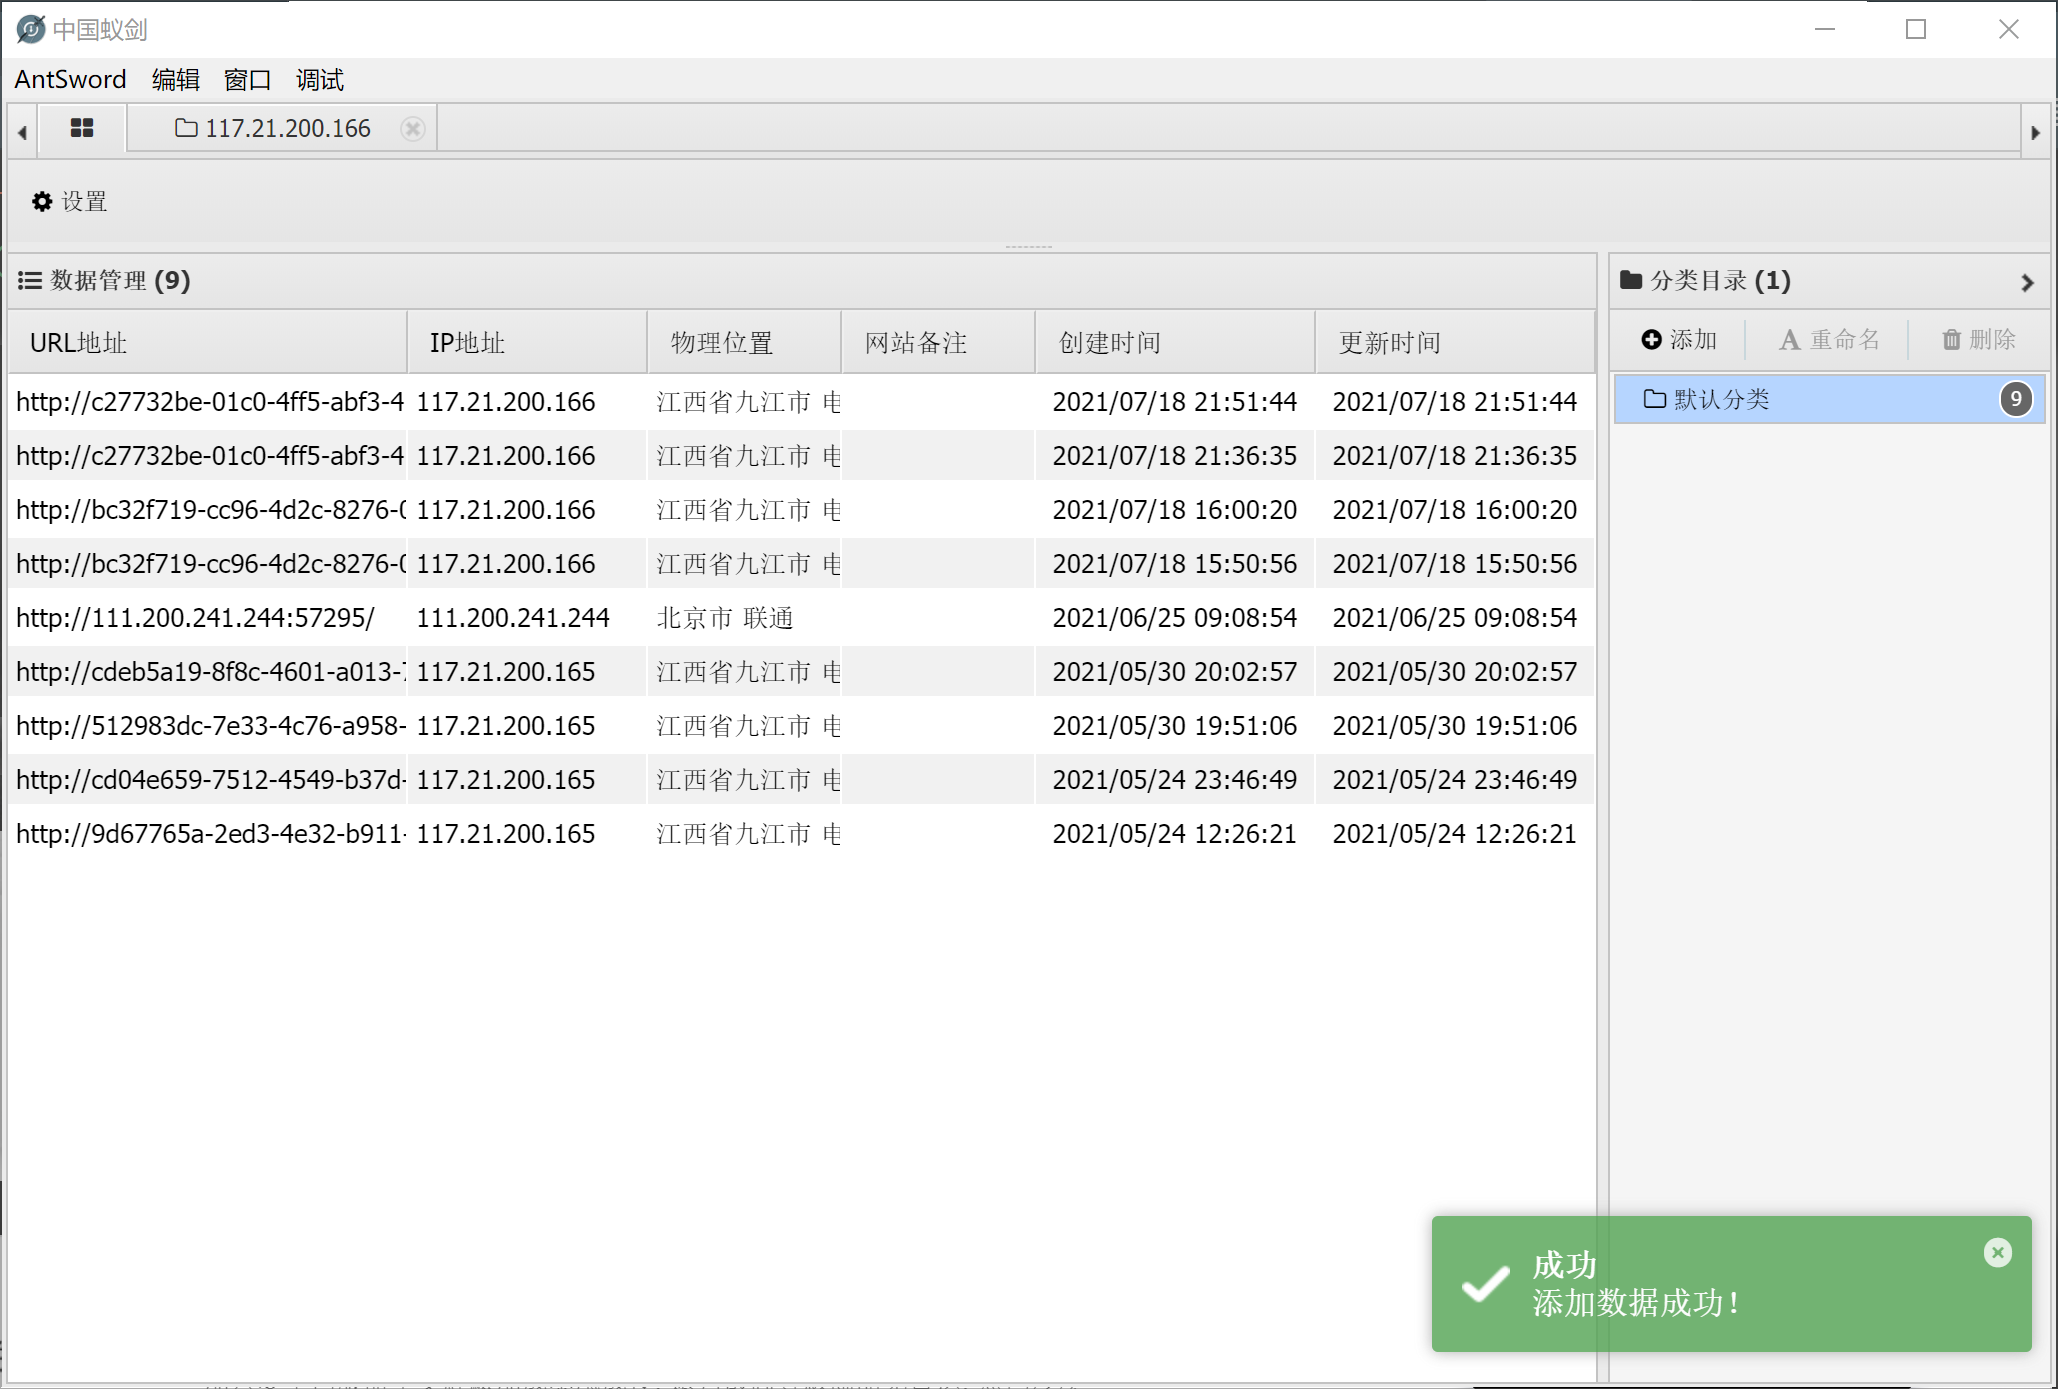This screenshot has width=2058, height=1389.
Task: Sort by the 更新时间 column header
Action: pyautogui.click(x=1455, y=343)
